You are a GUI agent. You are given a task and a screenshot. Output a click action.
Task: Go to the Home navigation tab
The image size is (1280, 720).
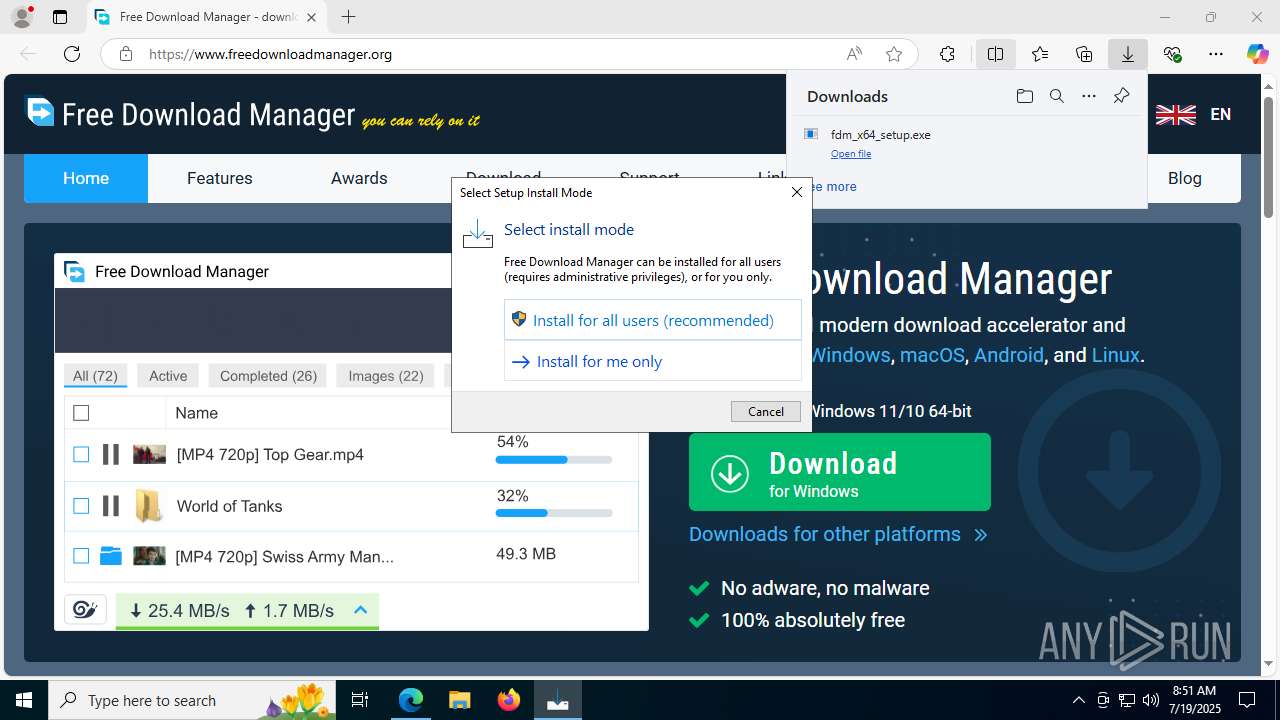[x=86, y=178]
